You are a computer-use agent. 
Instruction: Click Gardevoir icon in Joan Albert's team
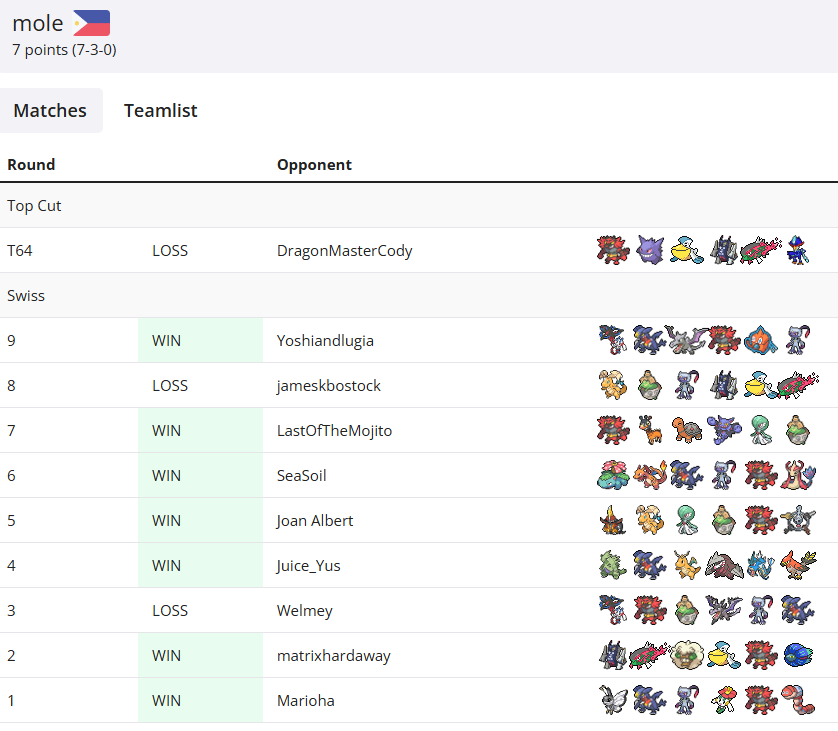point(687,520)
